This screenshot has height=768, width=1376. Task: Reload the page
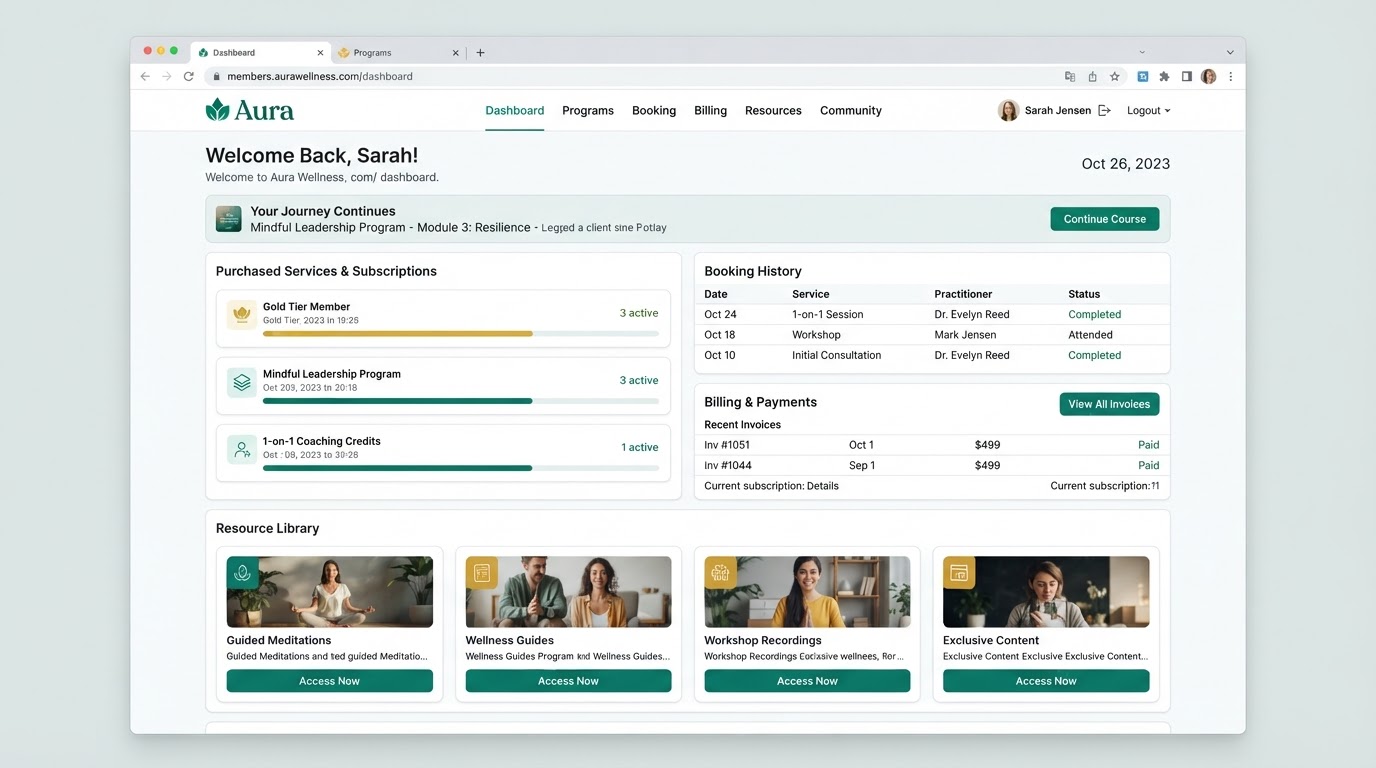pyautogui.click(x=188, y=76)
